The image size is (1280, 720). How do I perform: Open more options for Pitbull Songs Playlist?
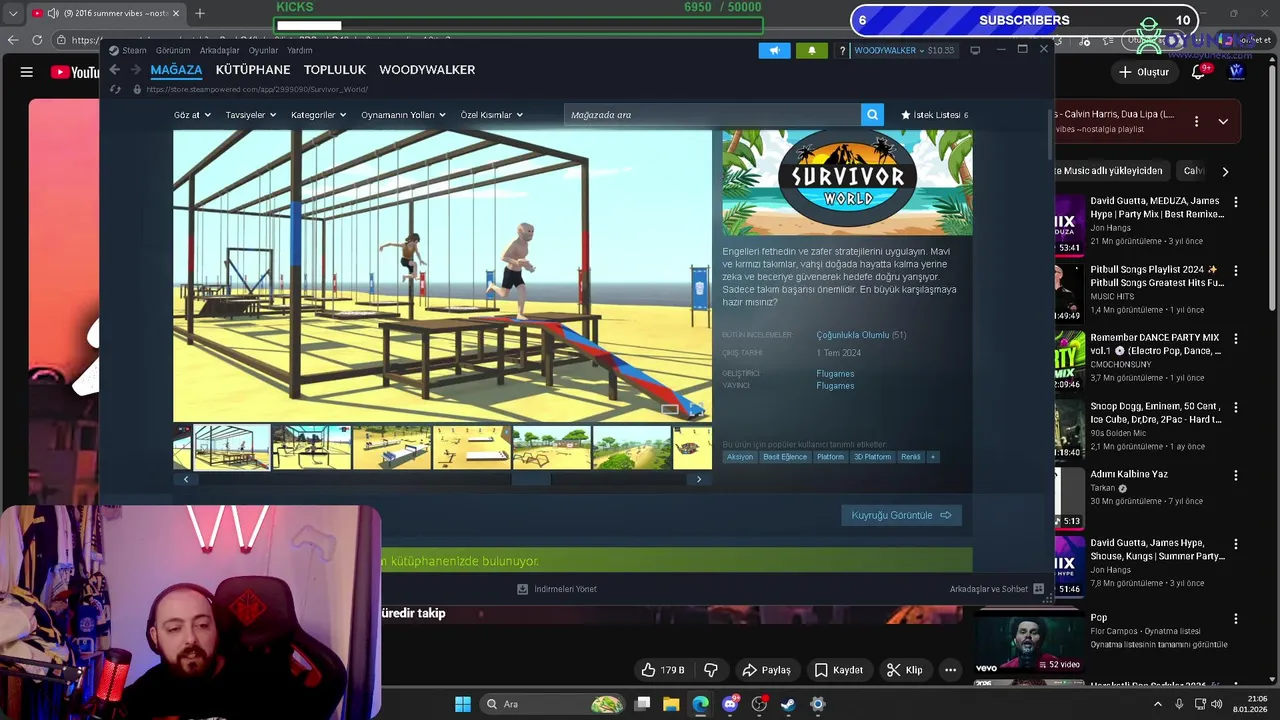click(1236, 271)
